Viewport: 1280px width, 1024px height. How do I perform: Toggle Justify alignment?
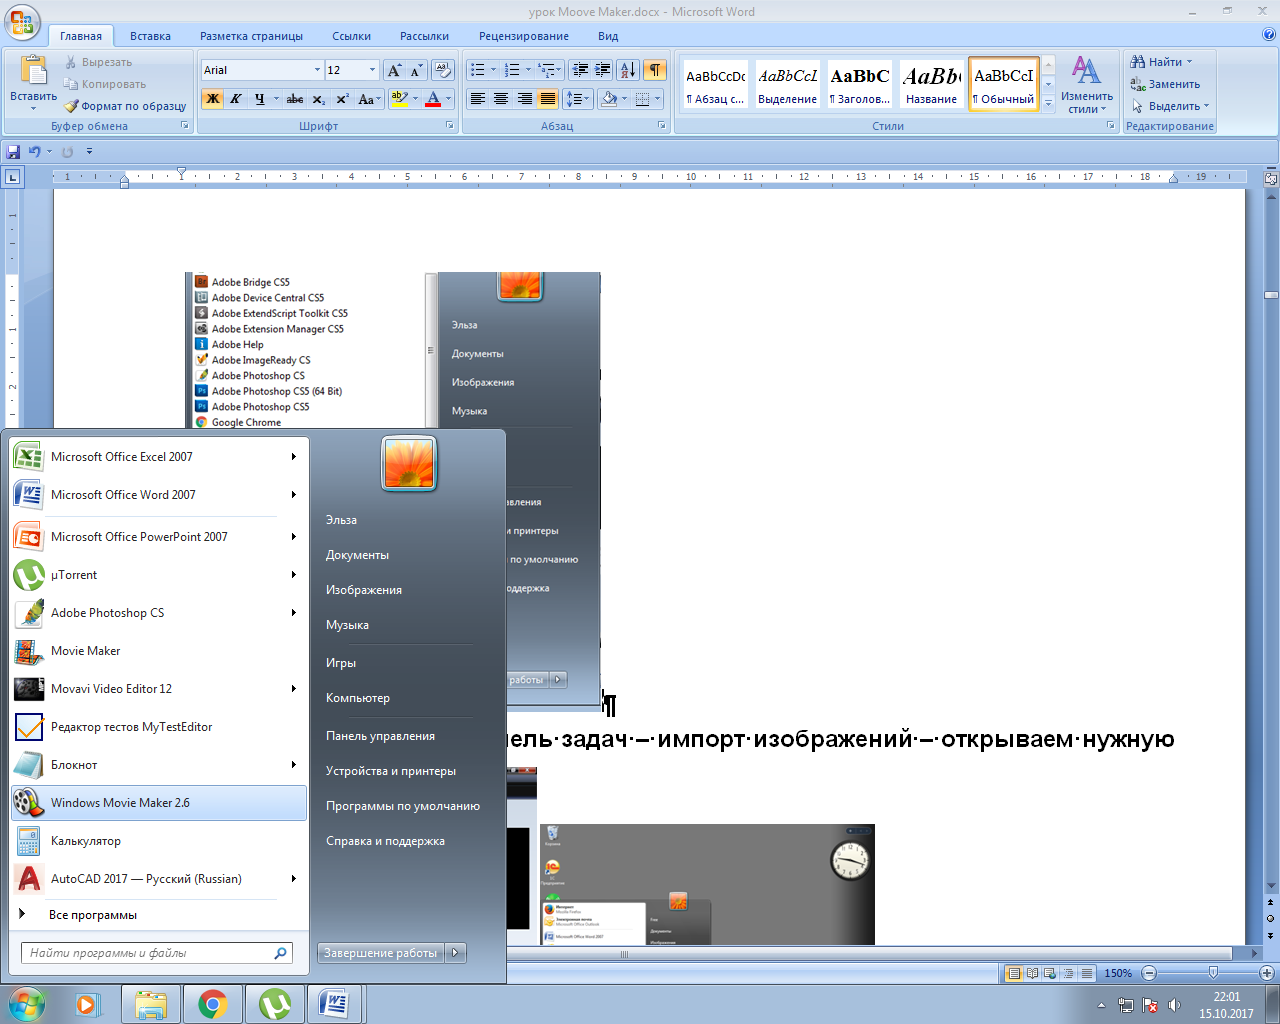click(x=547, y=99)
